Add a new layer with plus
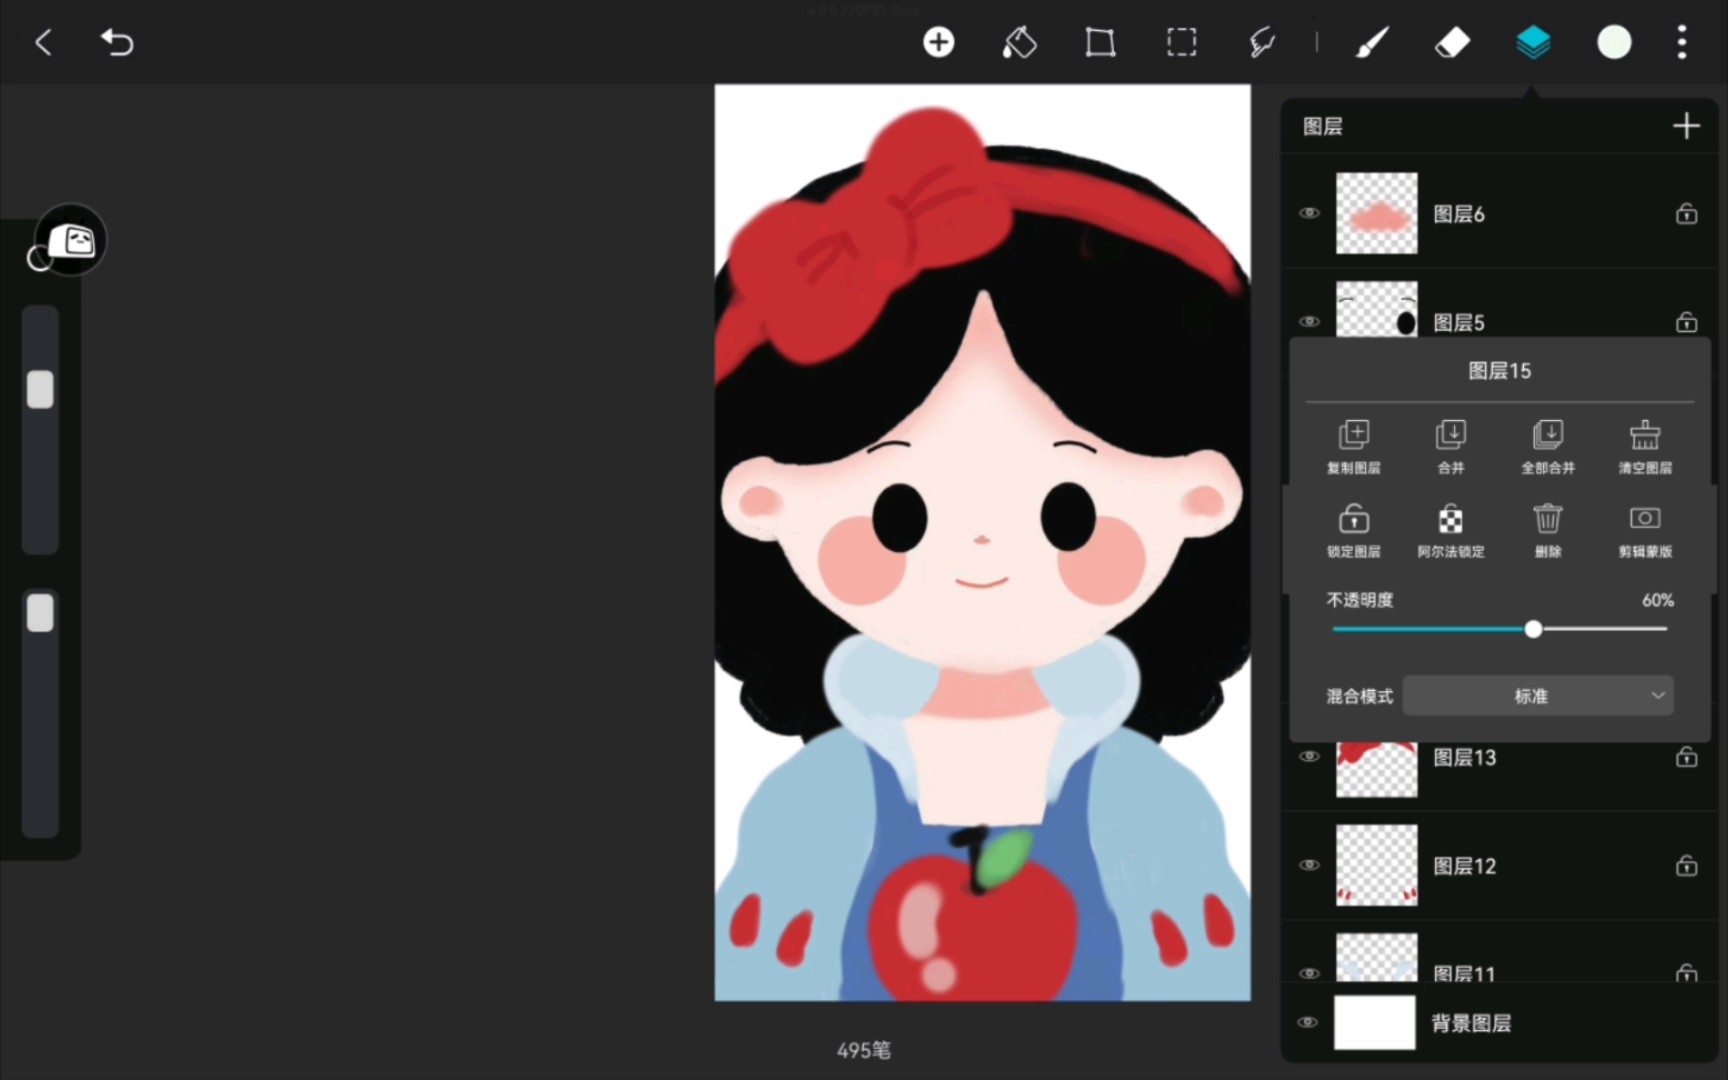 click(1686, 126)
